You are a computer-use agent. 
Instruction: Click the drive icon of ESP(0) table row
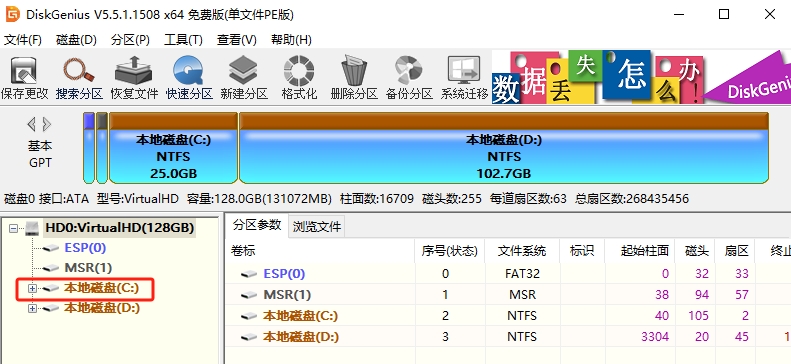pos(249,274)
